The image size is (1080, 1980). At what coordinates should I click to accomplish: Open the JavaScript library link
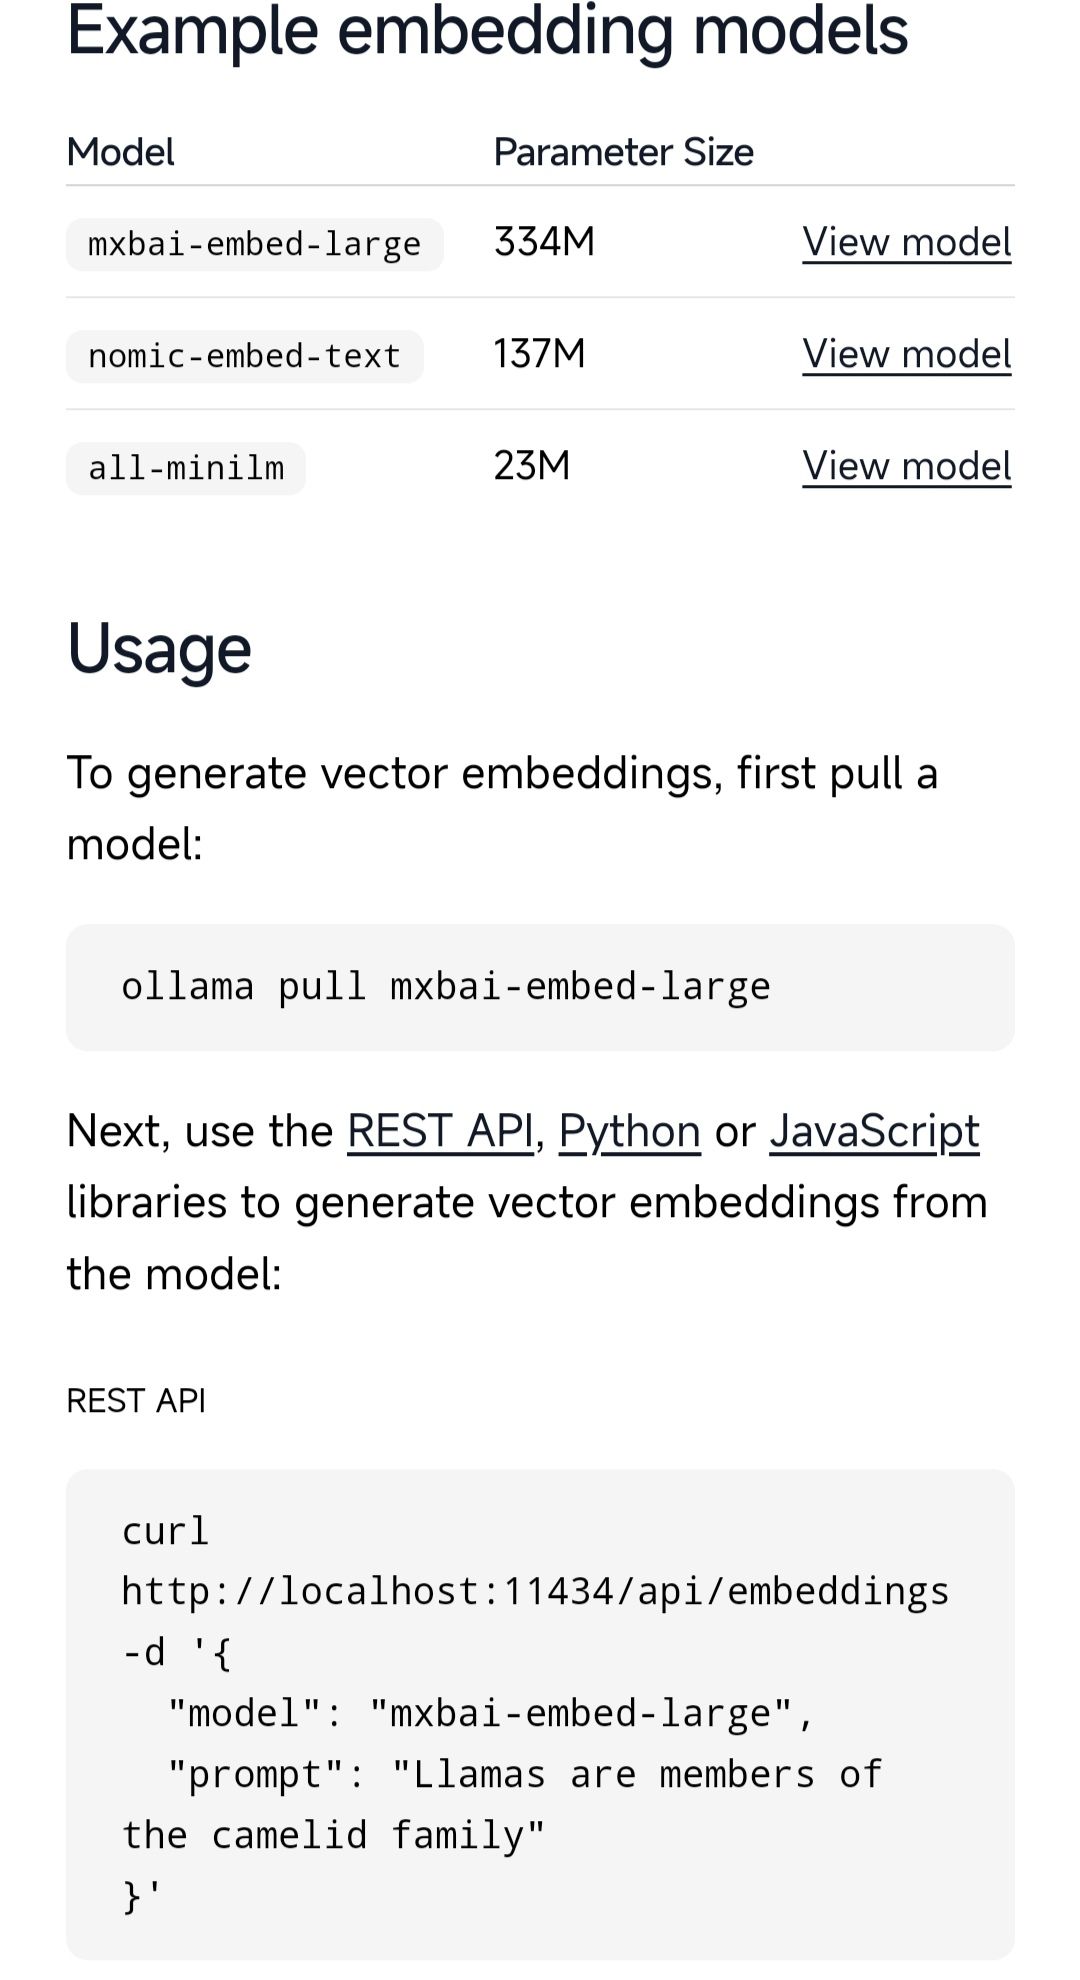coord(874,1132)
